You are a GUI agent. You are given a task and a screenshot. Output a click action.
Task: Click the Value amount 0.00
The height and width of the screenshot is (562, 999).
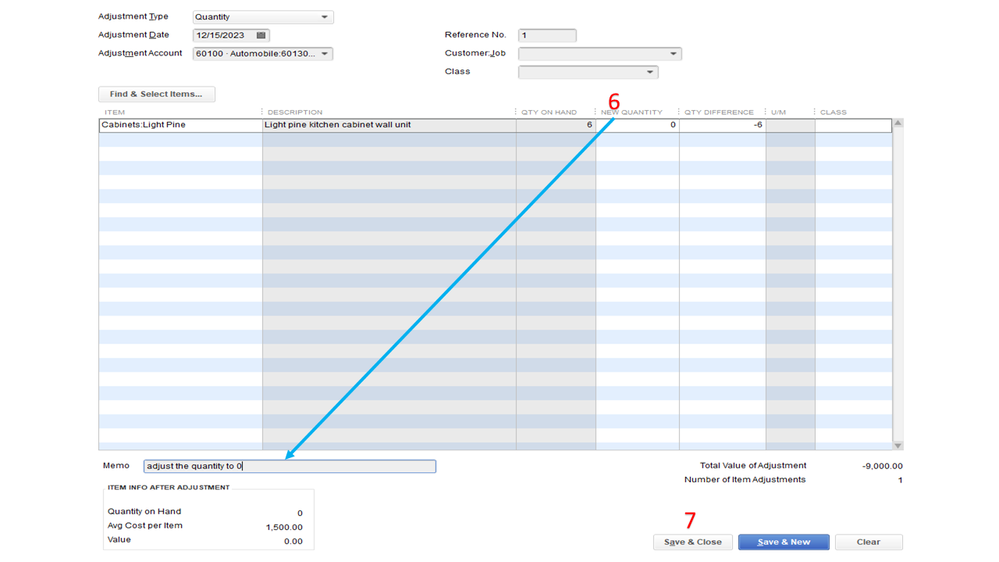pos(293,542)
